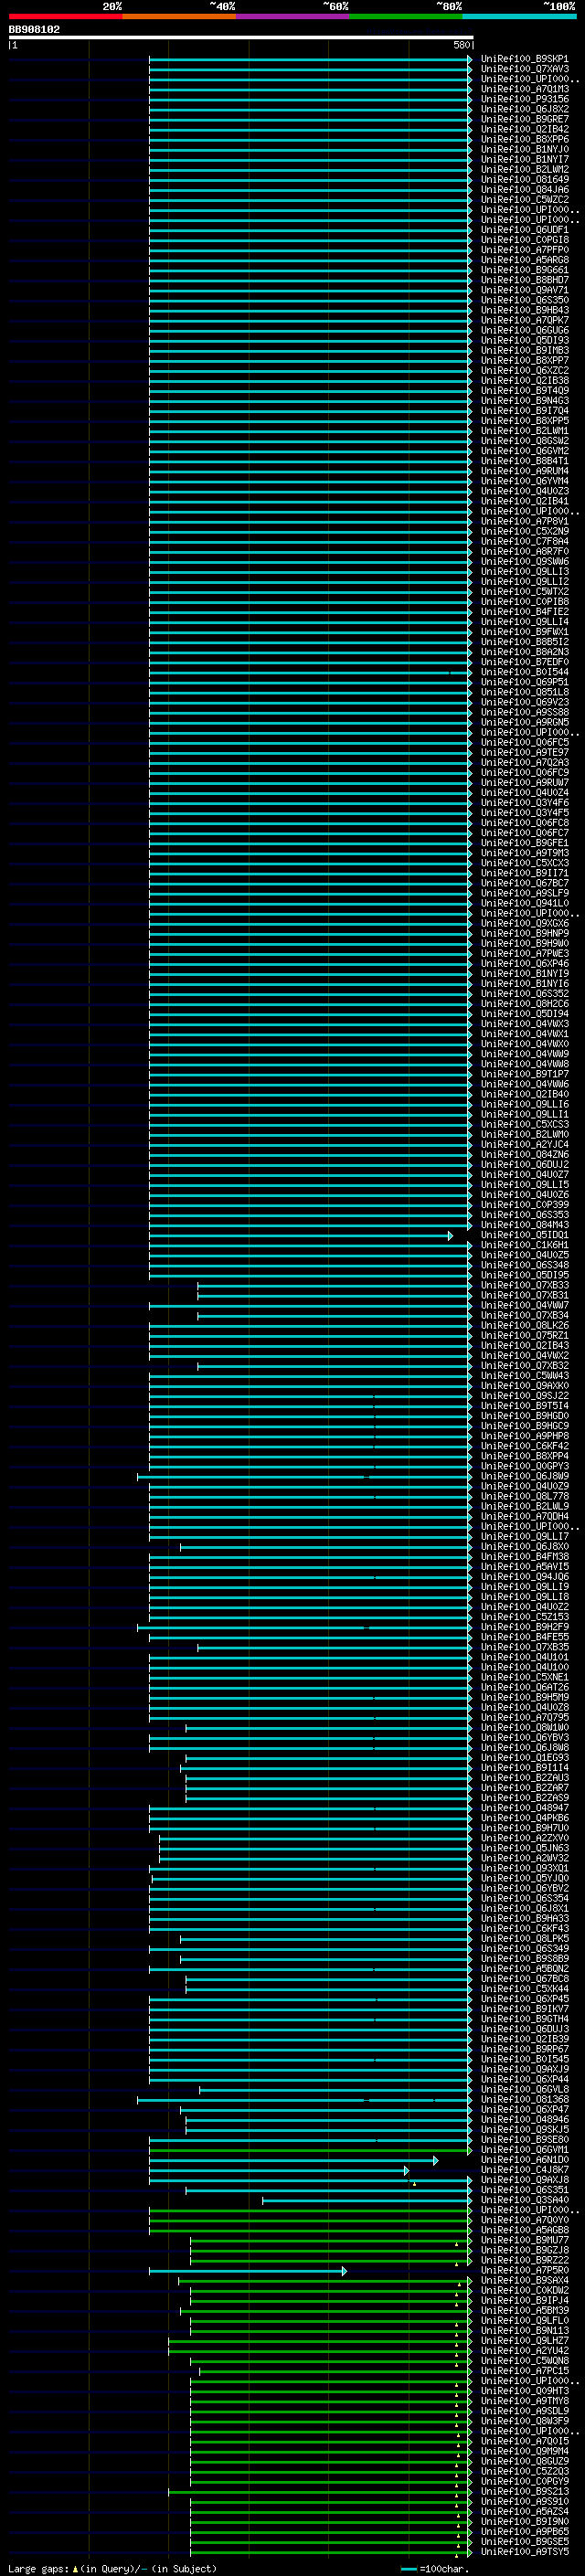Open hit UniRef100_P93156
This screenshot has width=585, height=2576.
click(525, 99)
